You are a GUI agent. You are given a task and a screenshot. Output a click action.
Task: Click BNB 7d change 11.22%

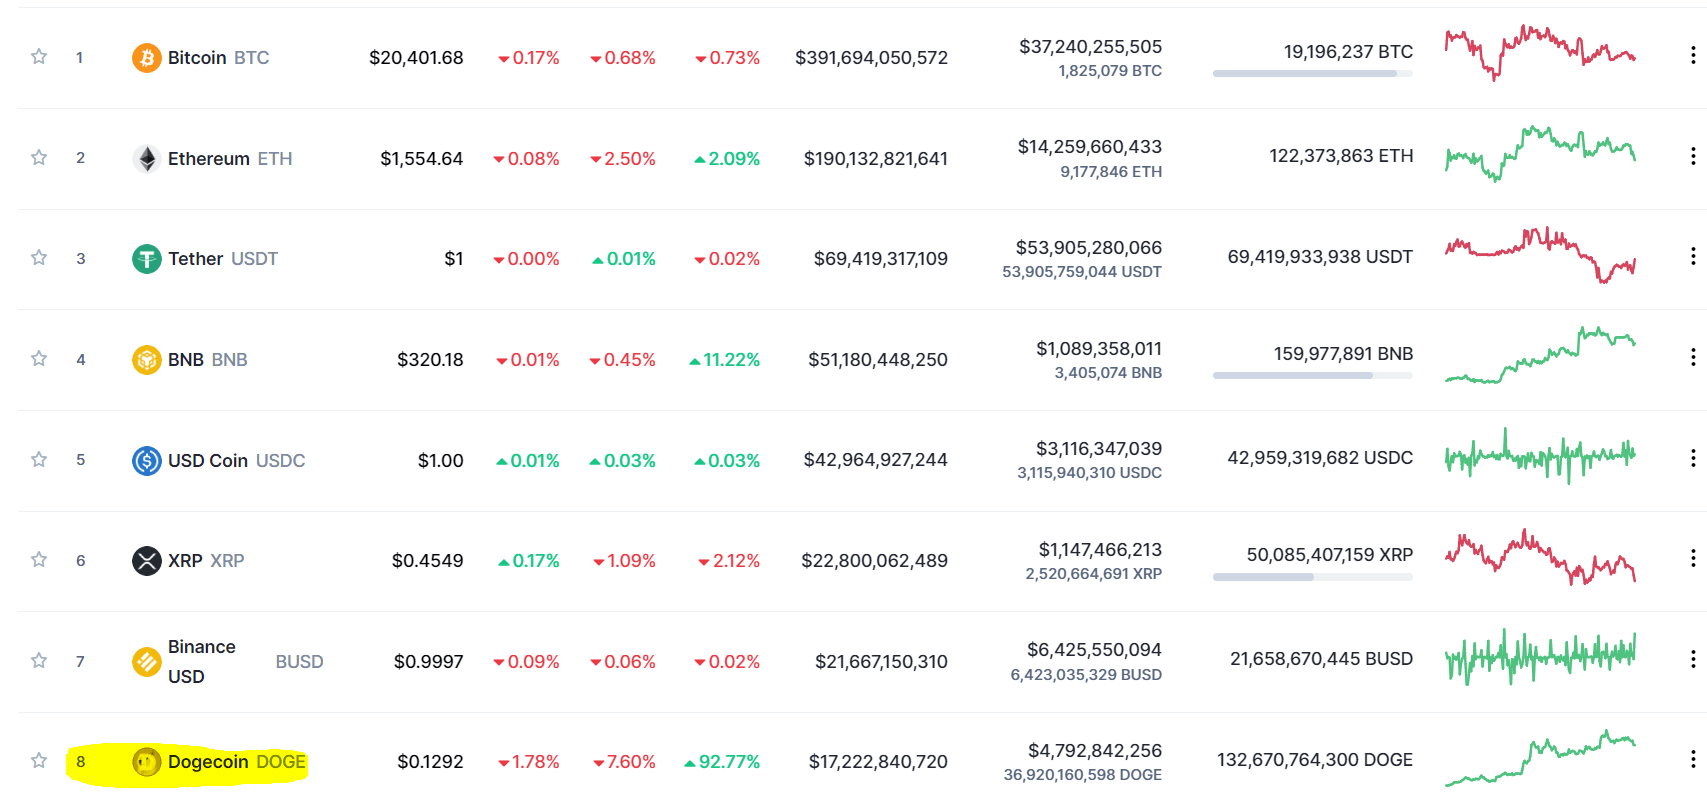724,360
